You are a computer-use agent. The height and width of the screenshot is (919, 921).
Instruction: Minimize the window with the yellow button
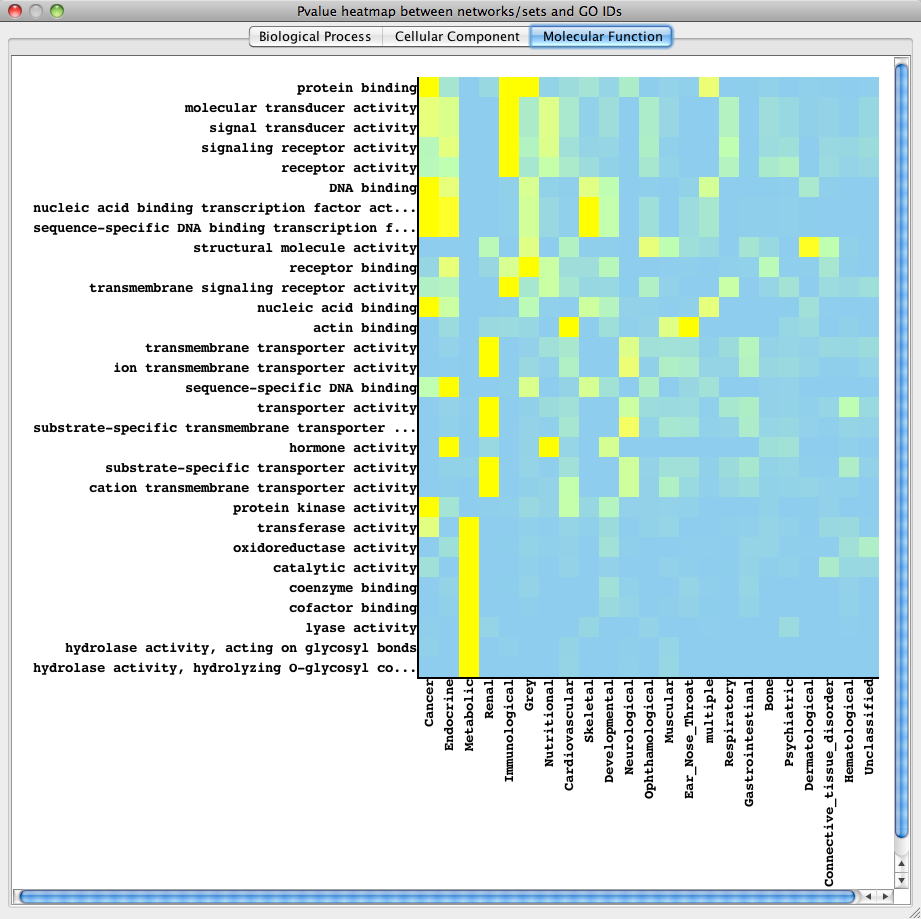point(37,11)
